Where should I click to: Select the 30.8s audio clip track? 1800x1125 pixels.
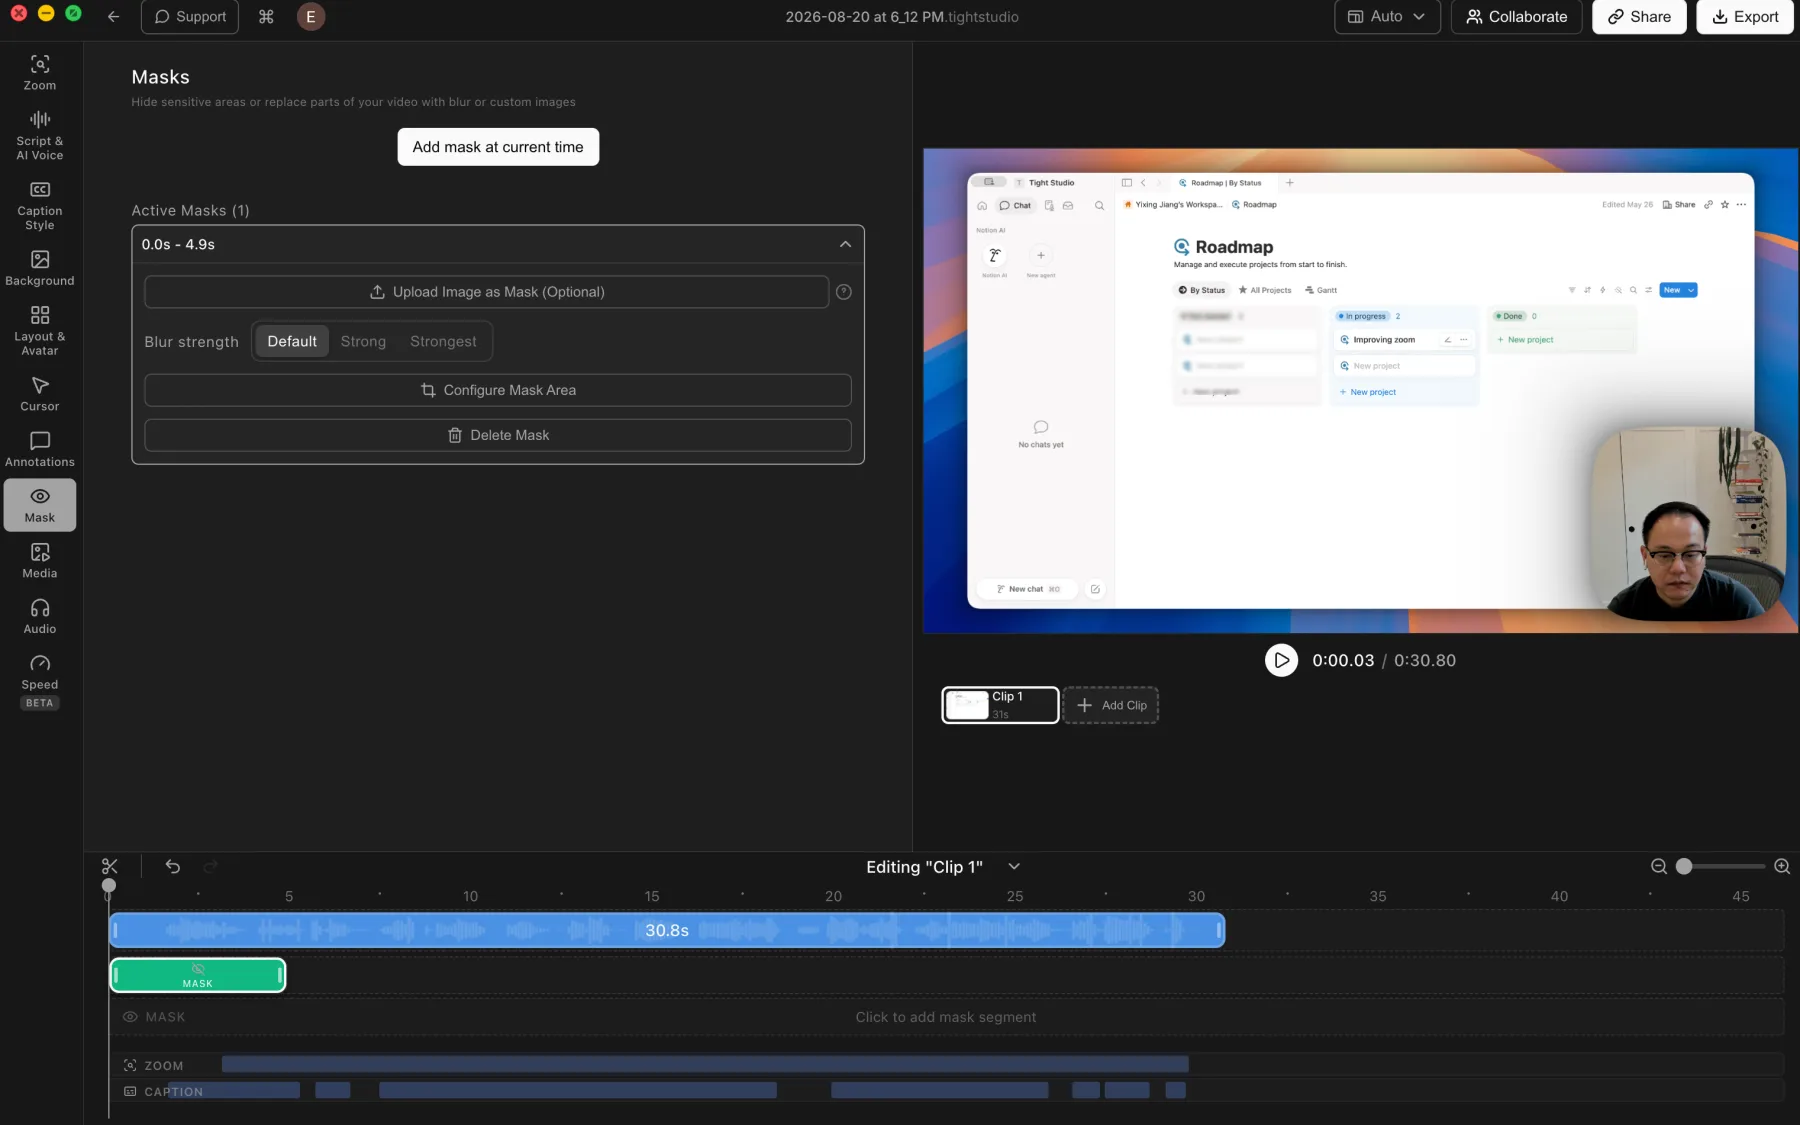[667, 930]
